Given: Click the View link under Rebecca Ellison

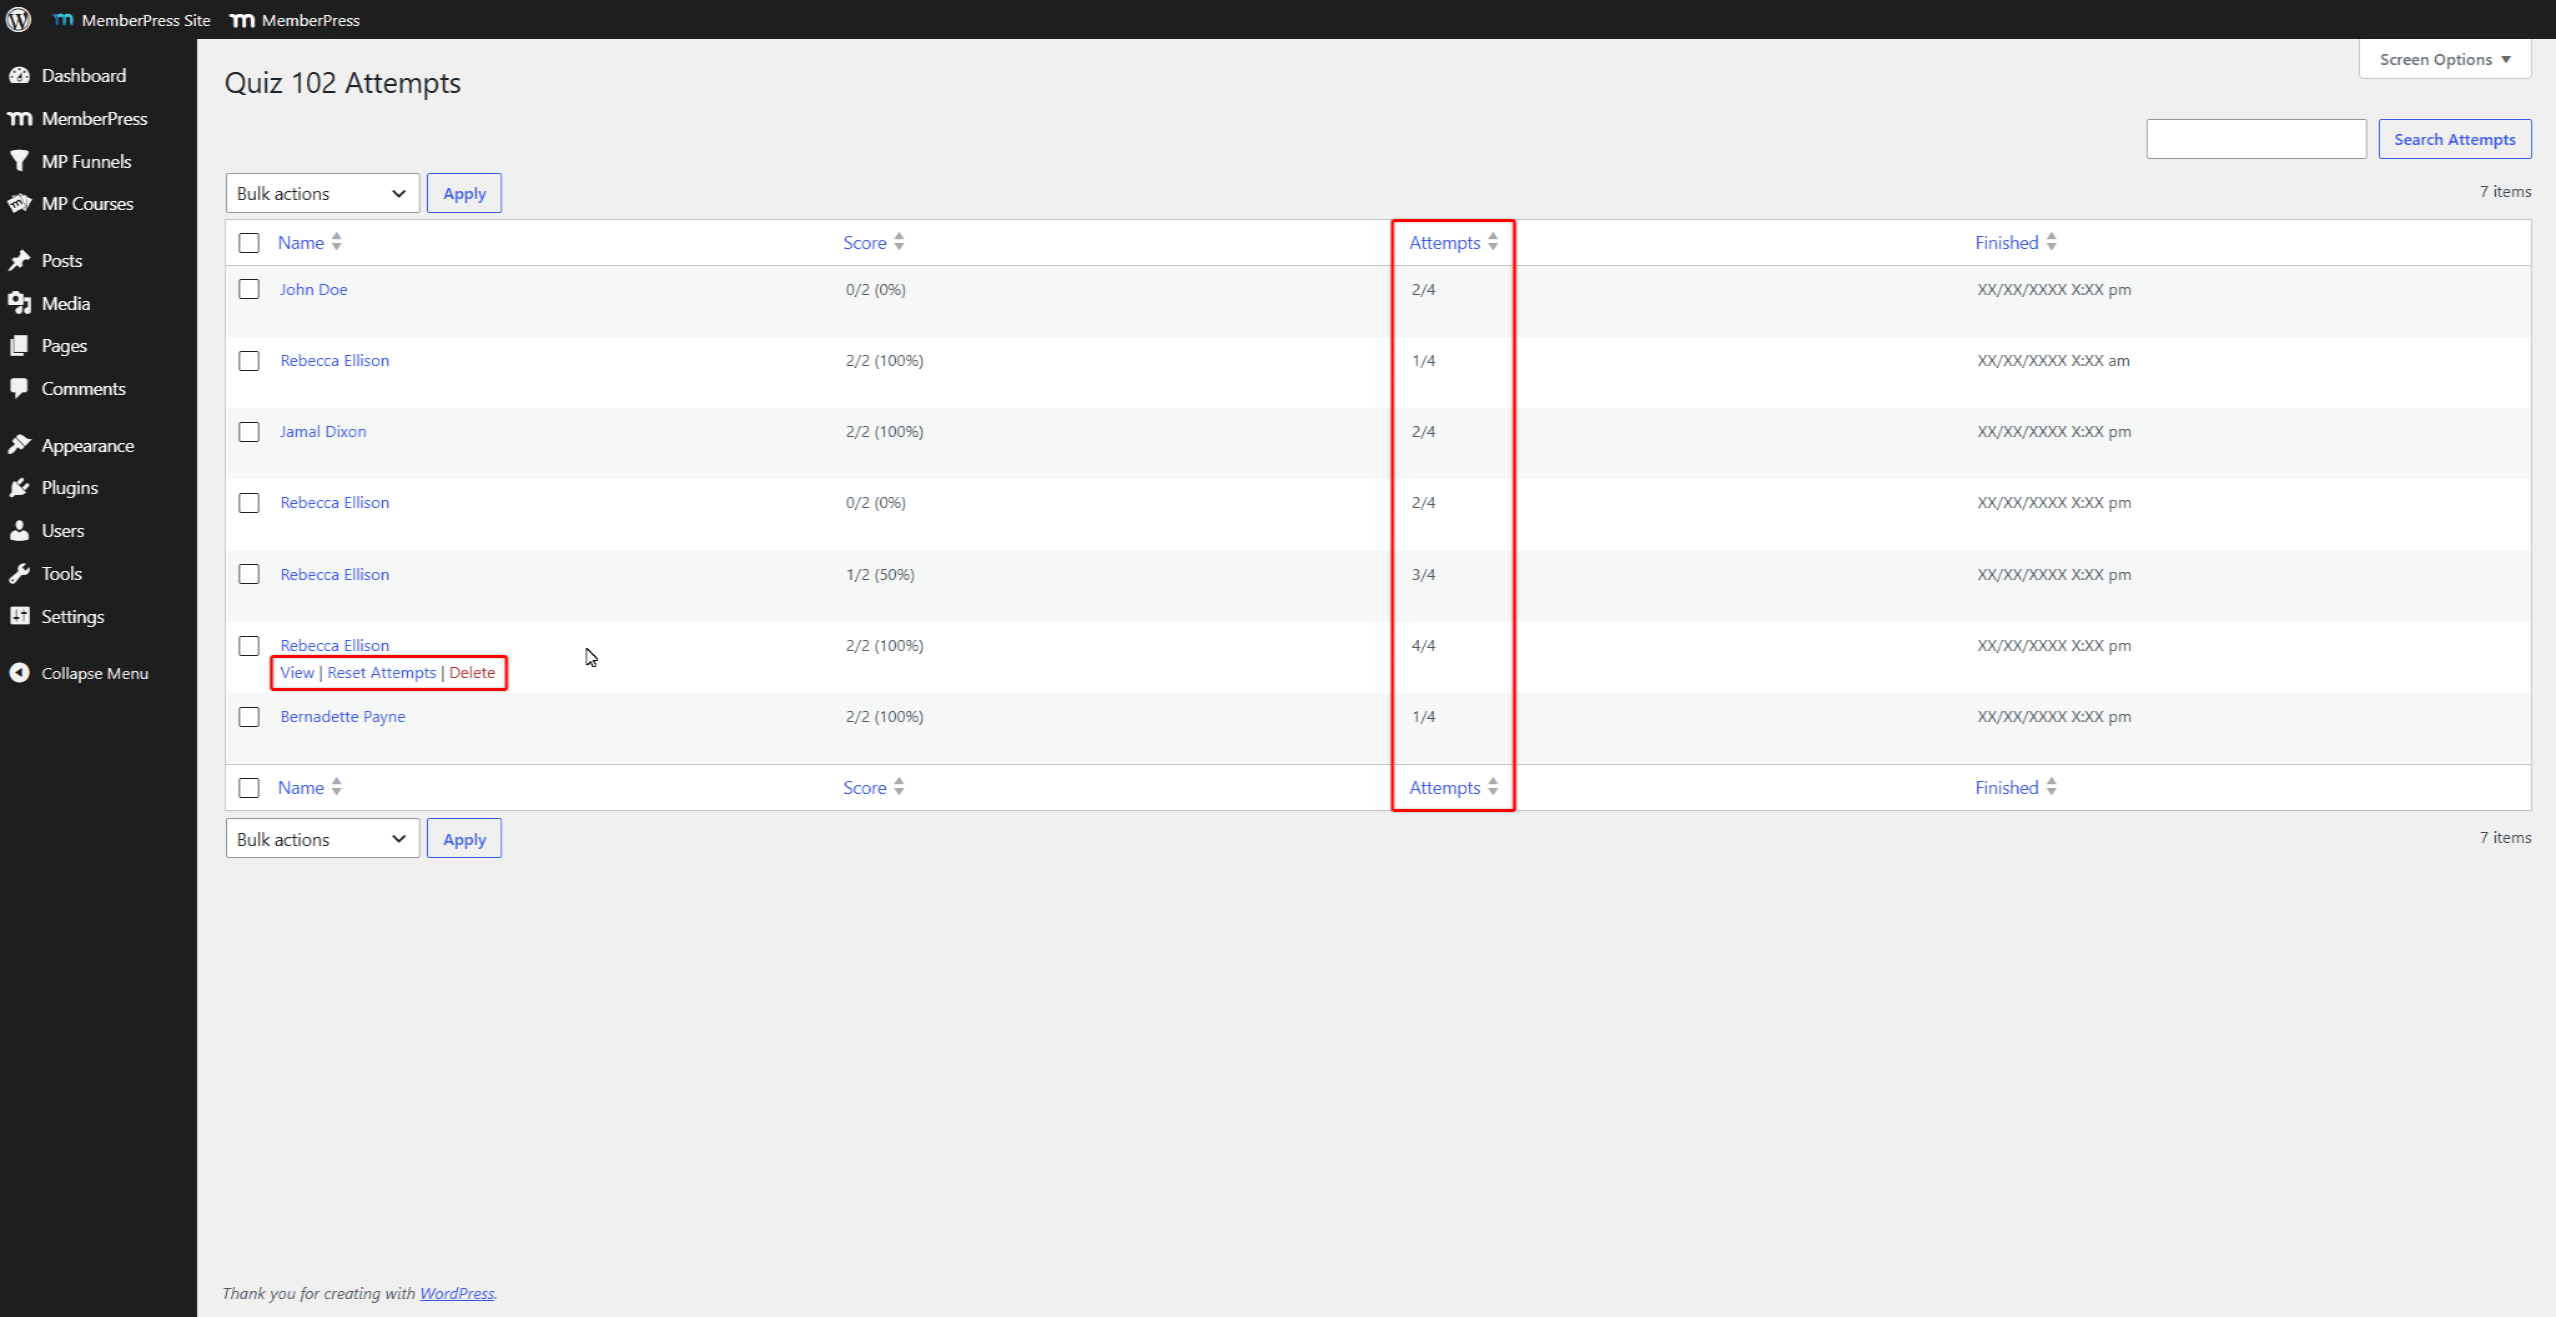Looking at the screenshot, I should click(x=297, y=673).
